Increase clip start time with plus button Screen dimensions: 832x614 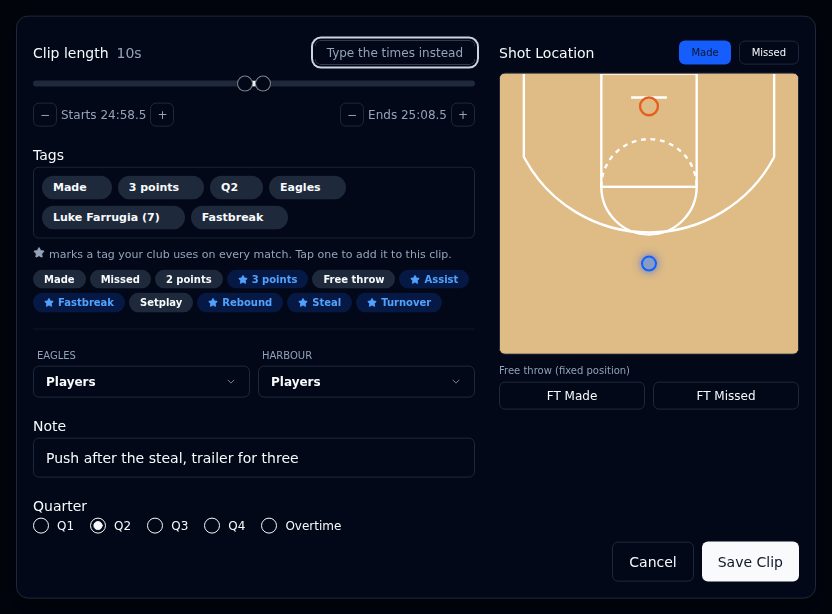162,115
